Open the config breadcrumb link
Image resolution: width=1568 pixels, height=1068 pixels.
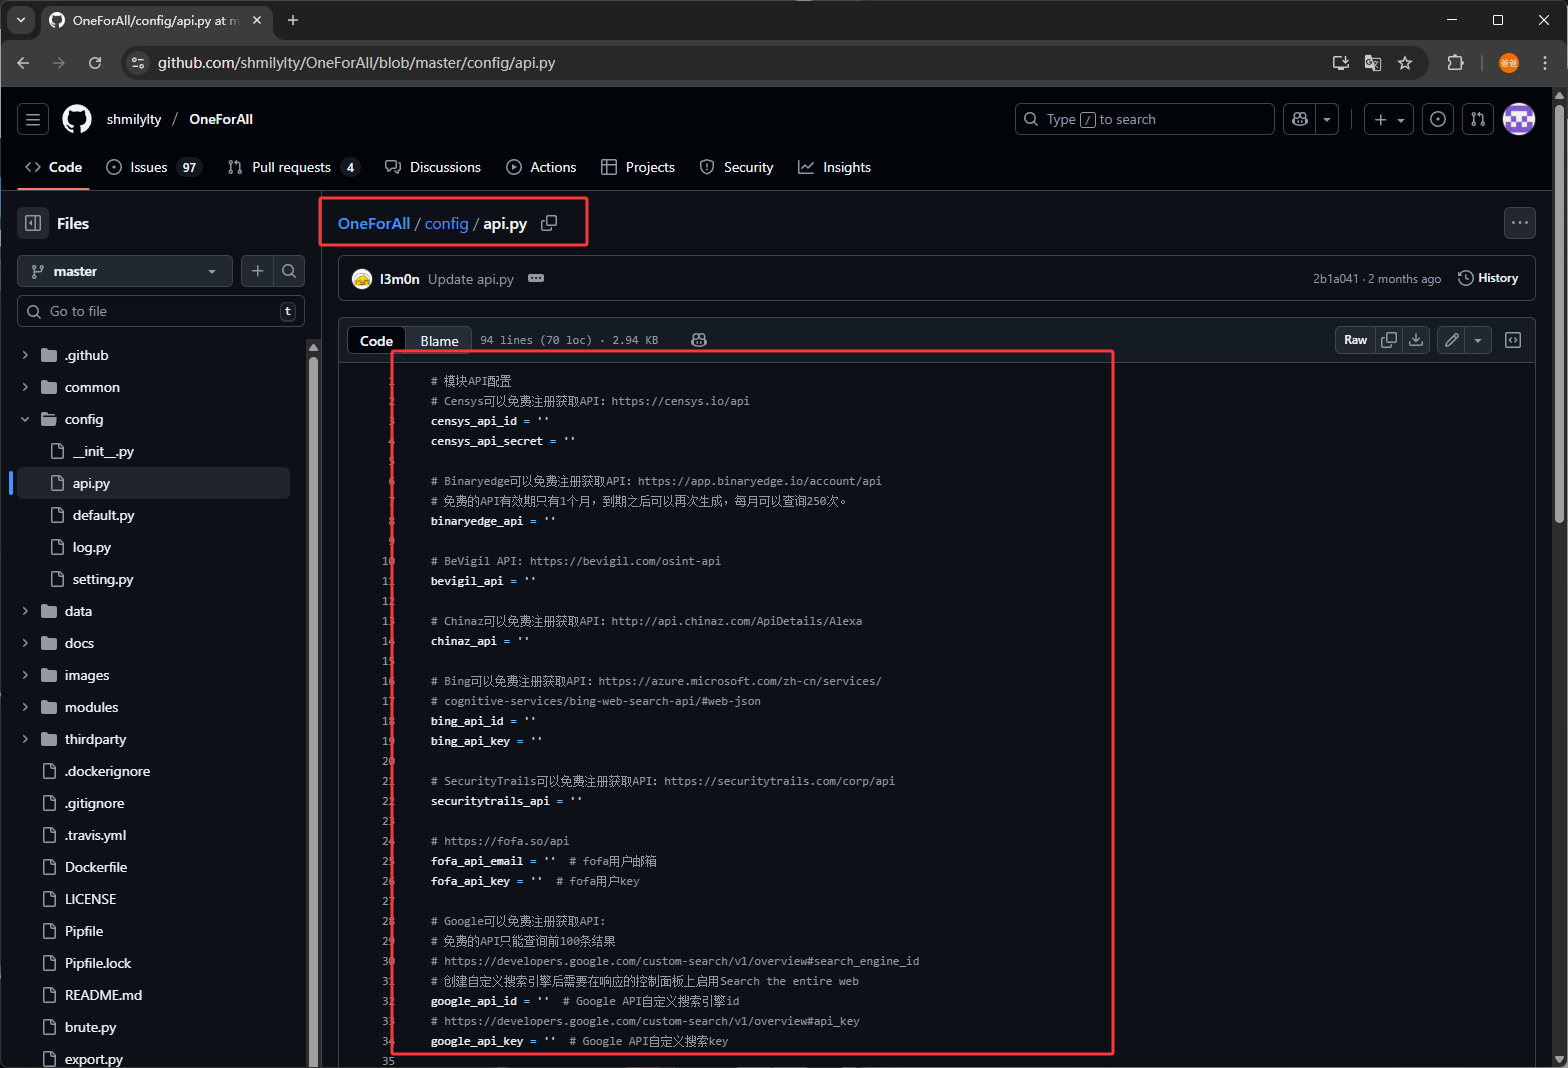[x=446, y=223]
